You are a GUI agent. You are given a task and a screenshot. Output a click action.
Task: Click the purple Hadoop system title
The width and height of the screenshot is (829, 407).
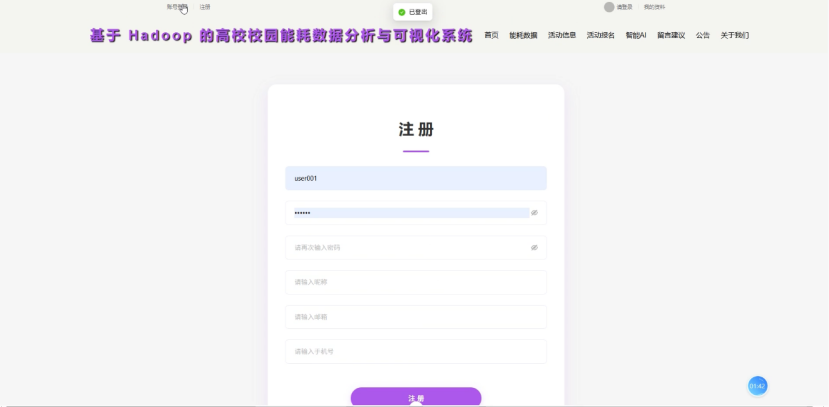[281, 35]
